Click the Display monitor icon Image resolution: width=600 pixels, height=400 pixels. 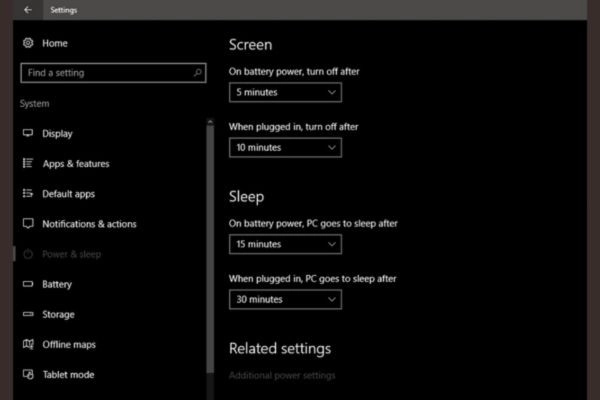click(28, 133)
